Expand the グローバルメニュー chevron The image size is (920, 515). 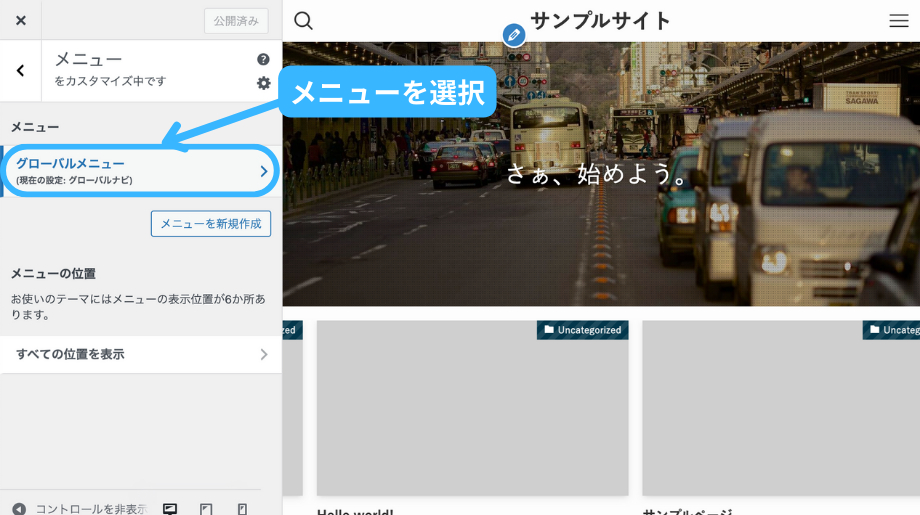tap(263, 171)
